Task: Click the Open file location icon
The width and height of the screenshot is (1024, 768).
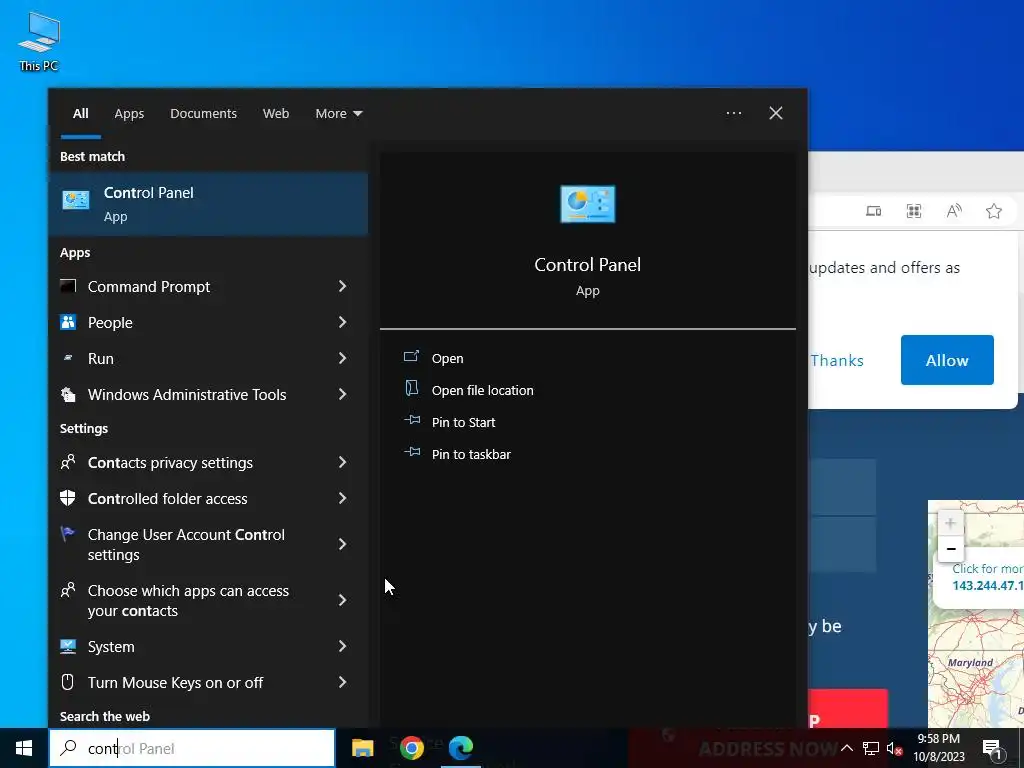Action: click(411, 388)
